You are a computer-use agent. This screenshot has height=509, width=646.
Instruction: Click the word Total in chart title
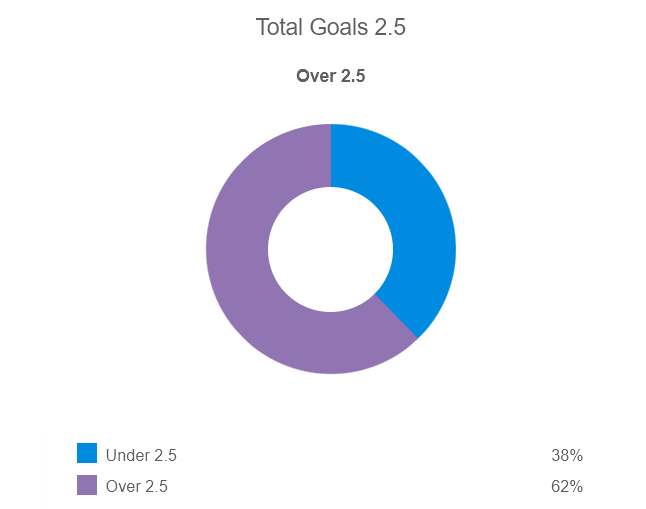click(279, 27)
